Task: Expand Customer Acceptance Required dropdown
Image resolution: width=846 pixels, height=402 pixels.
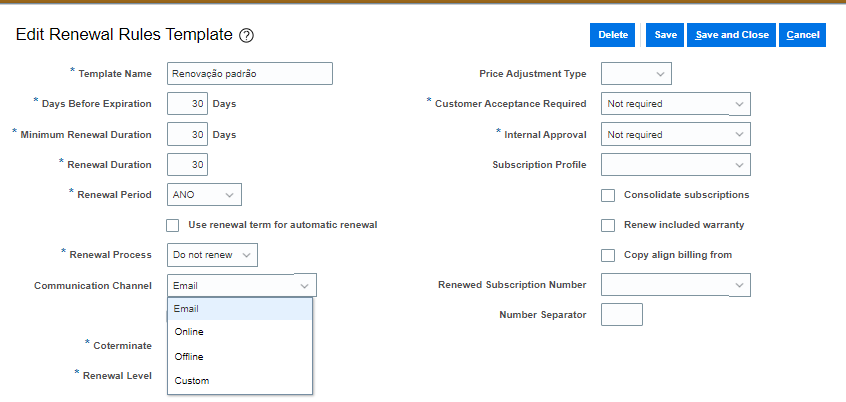Action: pos(676,104)
